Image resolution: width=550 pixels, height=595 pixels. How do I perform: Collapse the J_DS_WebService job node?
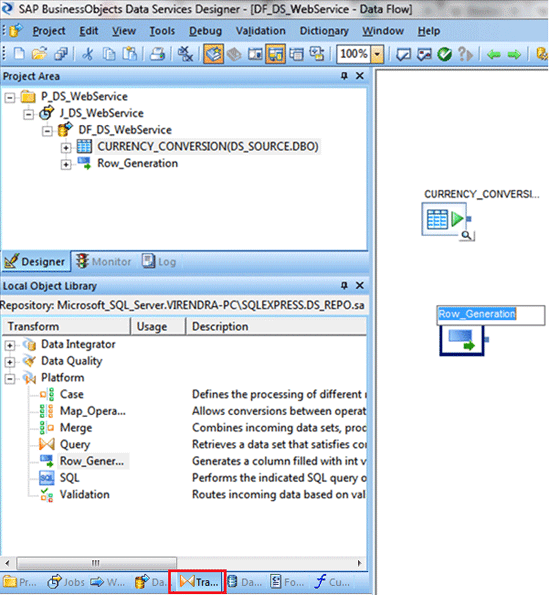tap(28, 114)
